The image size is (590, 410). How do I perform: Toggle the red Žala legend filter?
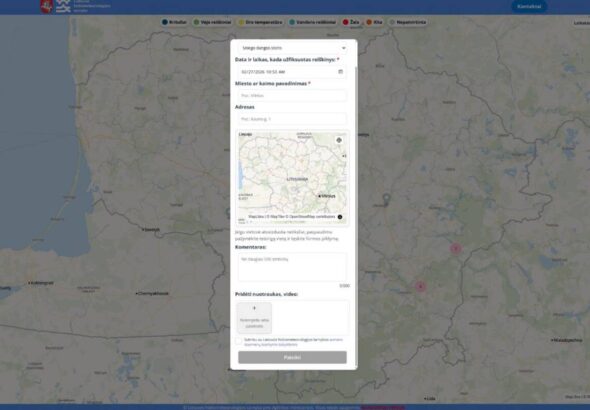tap(351, 22)
